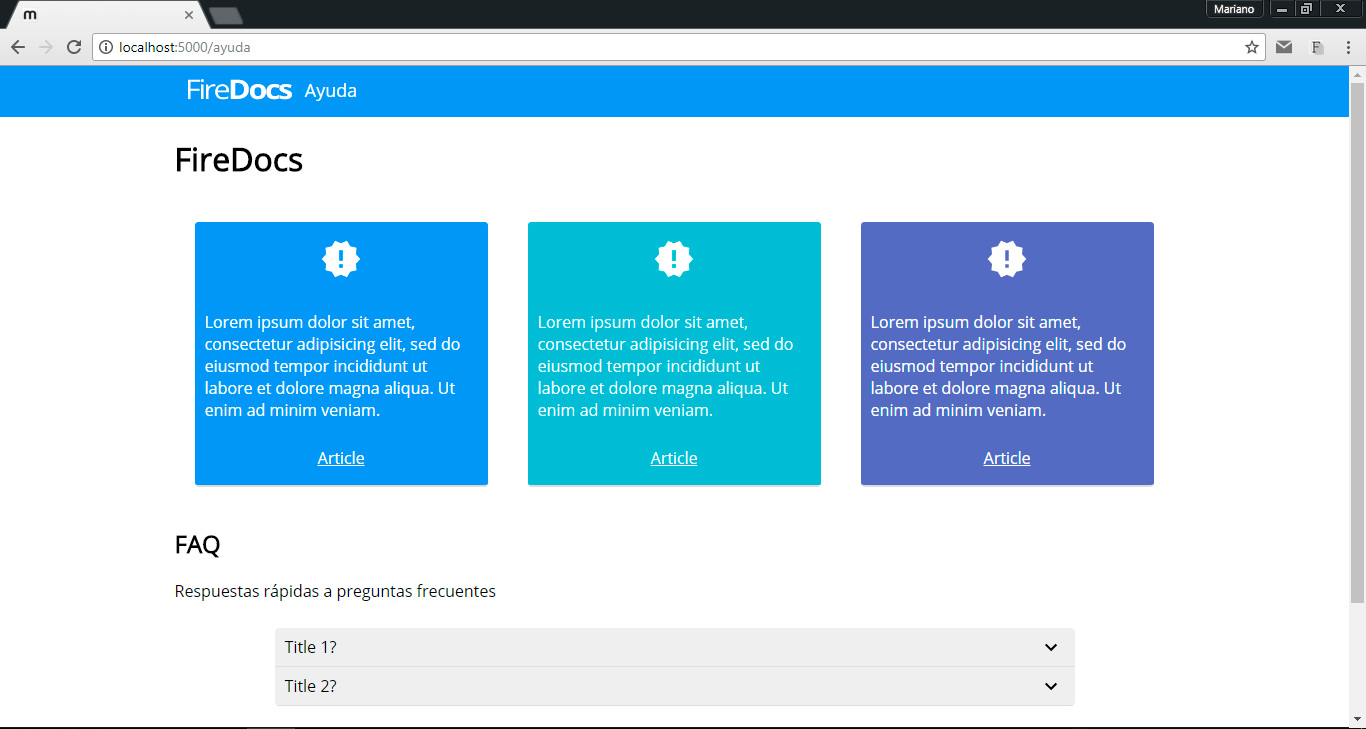Expand the 'Title 1?' FAQ chevron

(1051, 647)
